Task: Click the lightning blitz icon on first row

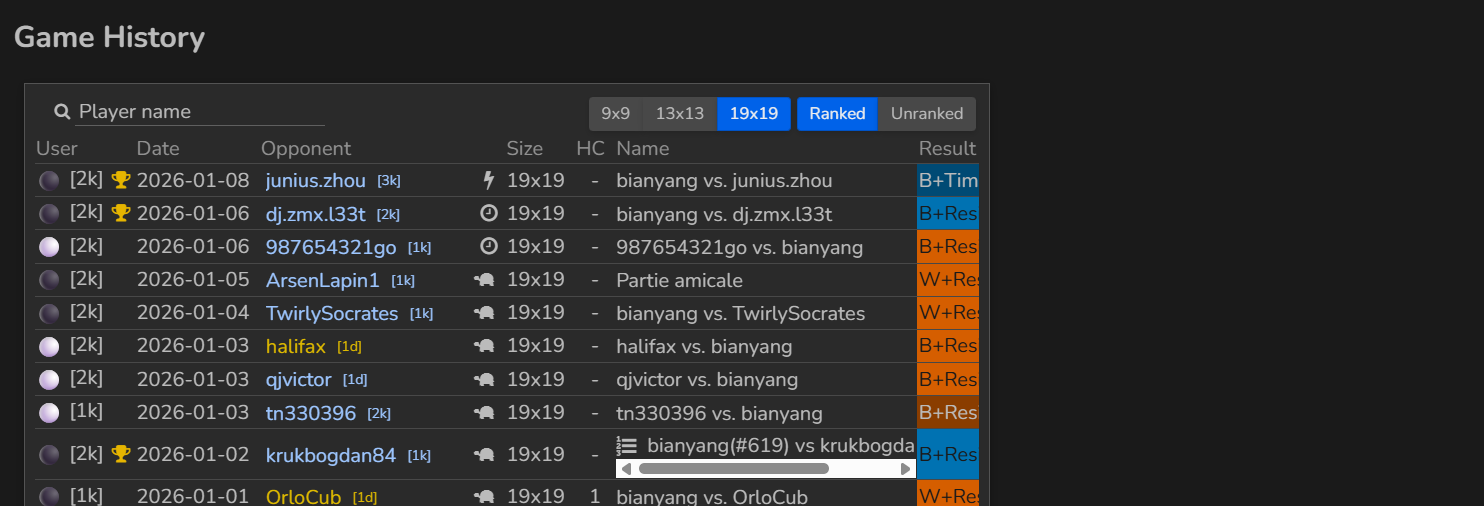Action: coord(489,180)
